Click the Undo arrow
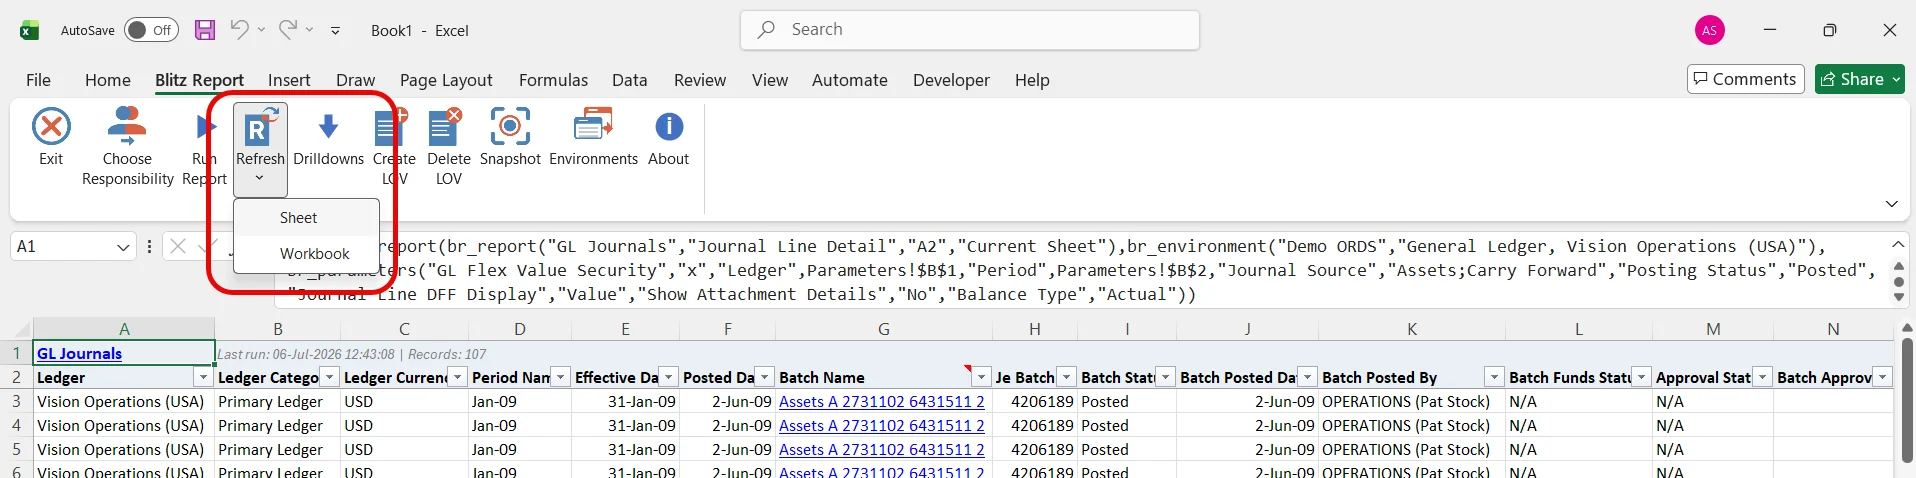The width and height of the screenshot is (1916, 478). (x=239, y=29)
